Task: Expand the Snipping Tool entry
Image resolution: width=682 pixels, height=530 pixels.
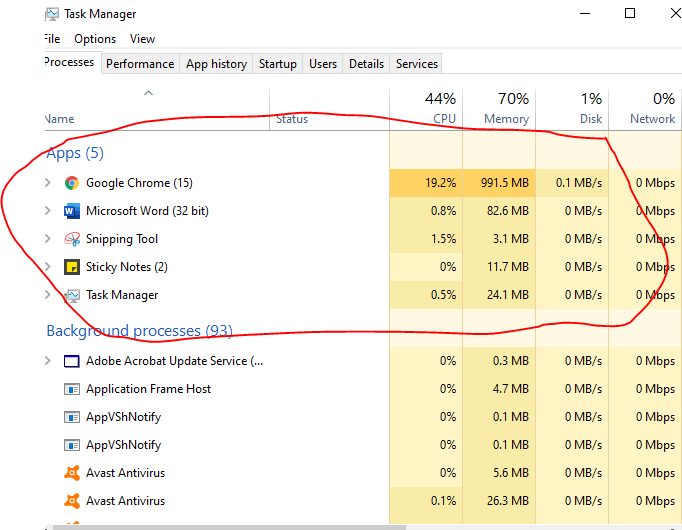Action: click(x=47, y=238)
